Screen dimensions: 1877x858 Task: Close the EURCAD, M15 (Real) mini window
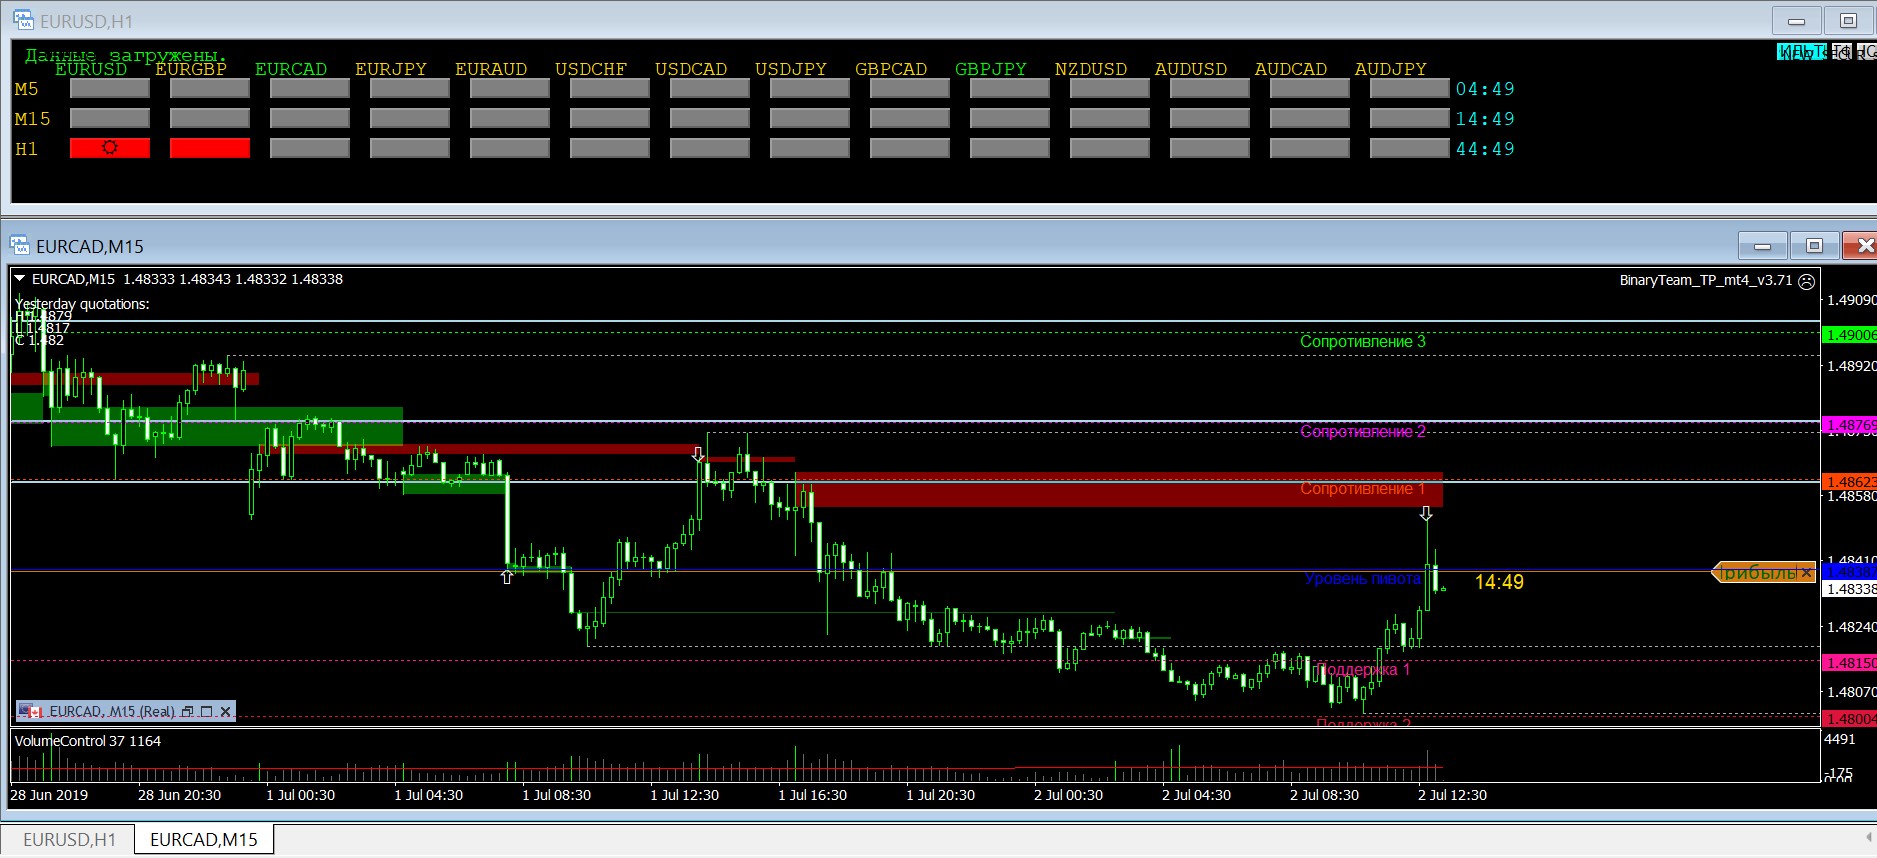pyautogui.click(x=226, y=712)
